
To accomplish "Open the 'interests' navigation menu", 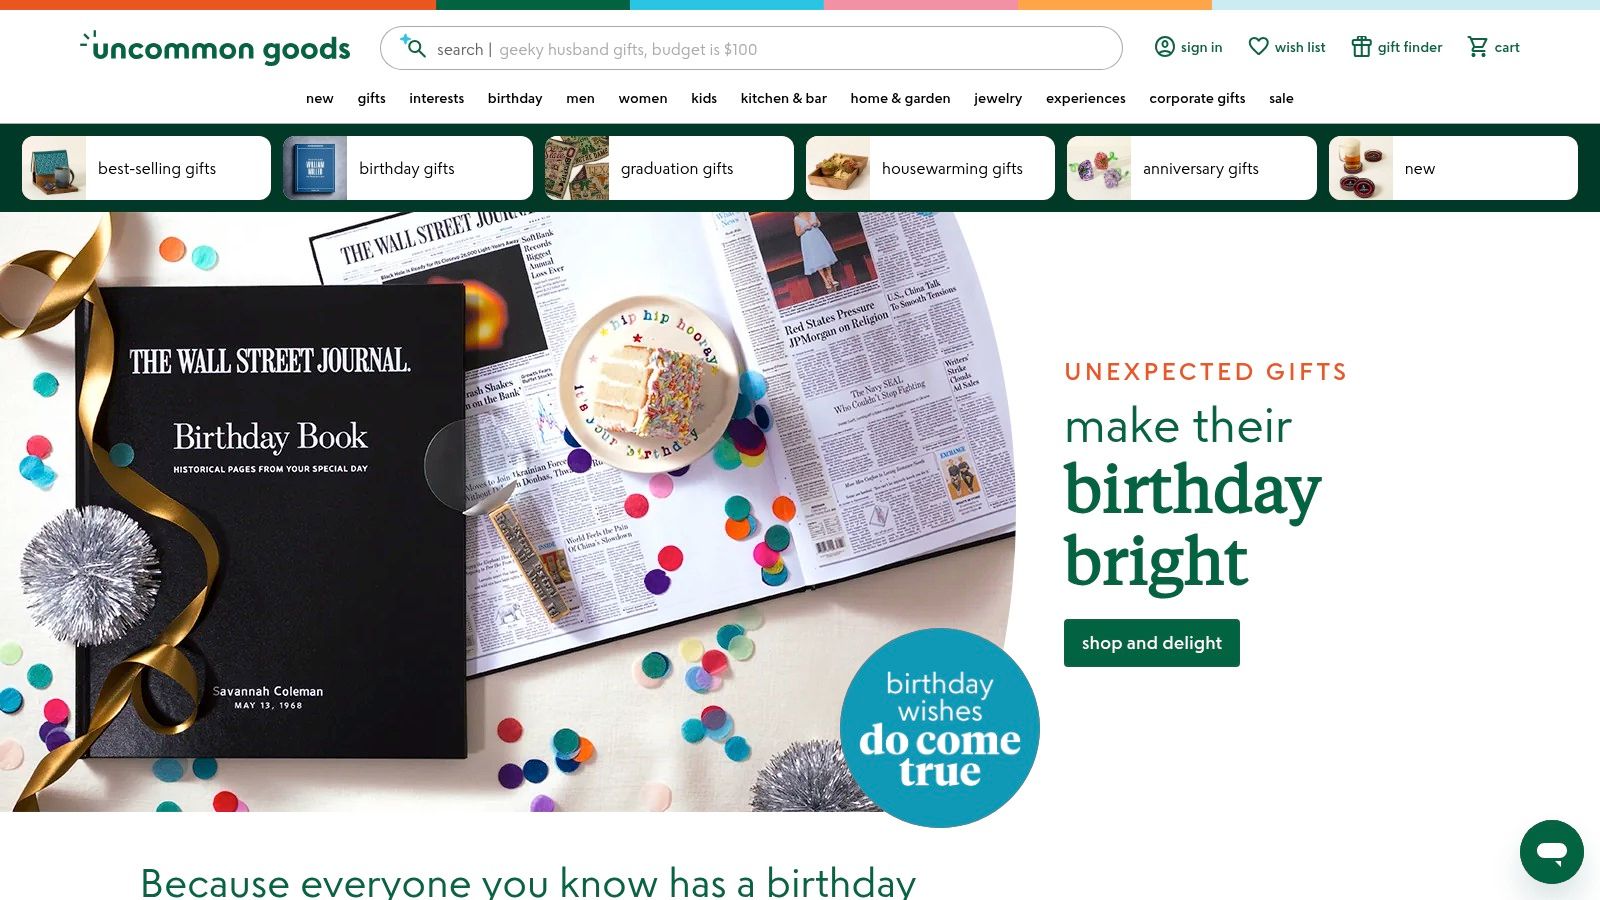I will tap(436, 98).
